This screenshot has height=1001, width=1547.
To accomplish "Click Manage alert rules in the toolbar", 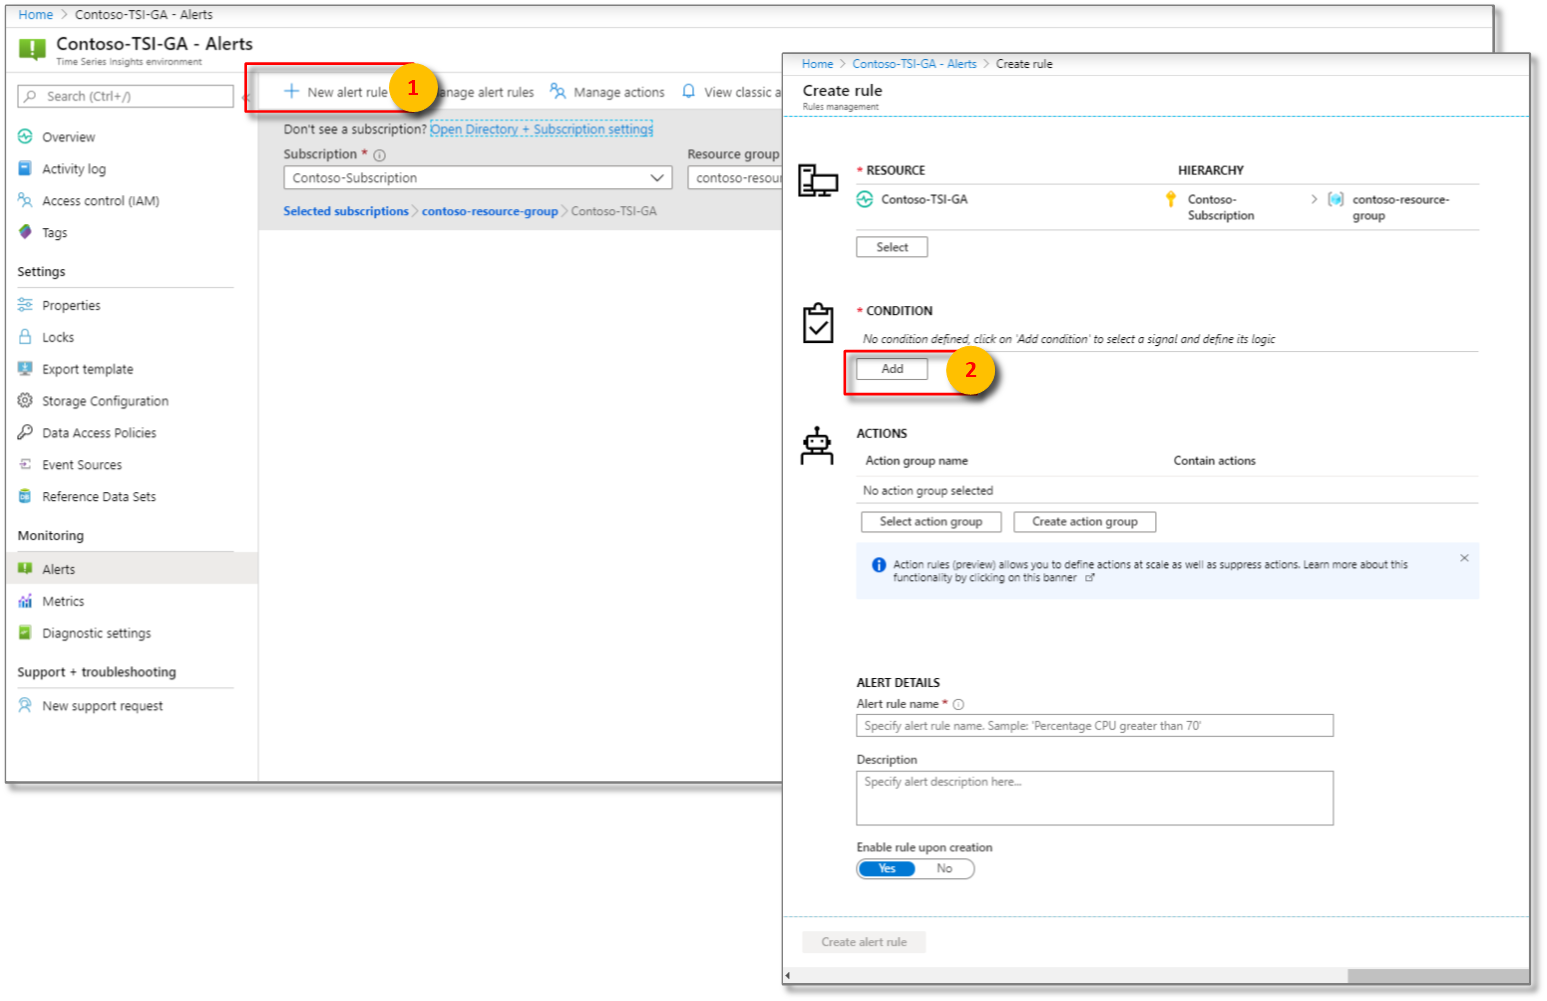I will pyautogui.click(x=486, y=92).
